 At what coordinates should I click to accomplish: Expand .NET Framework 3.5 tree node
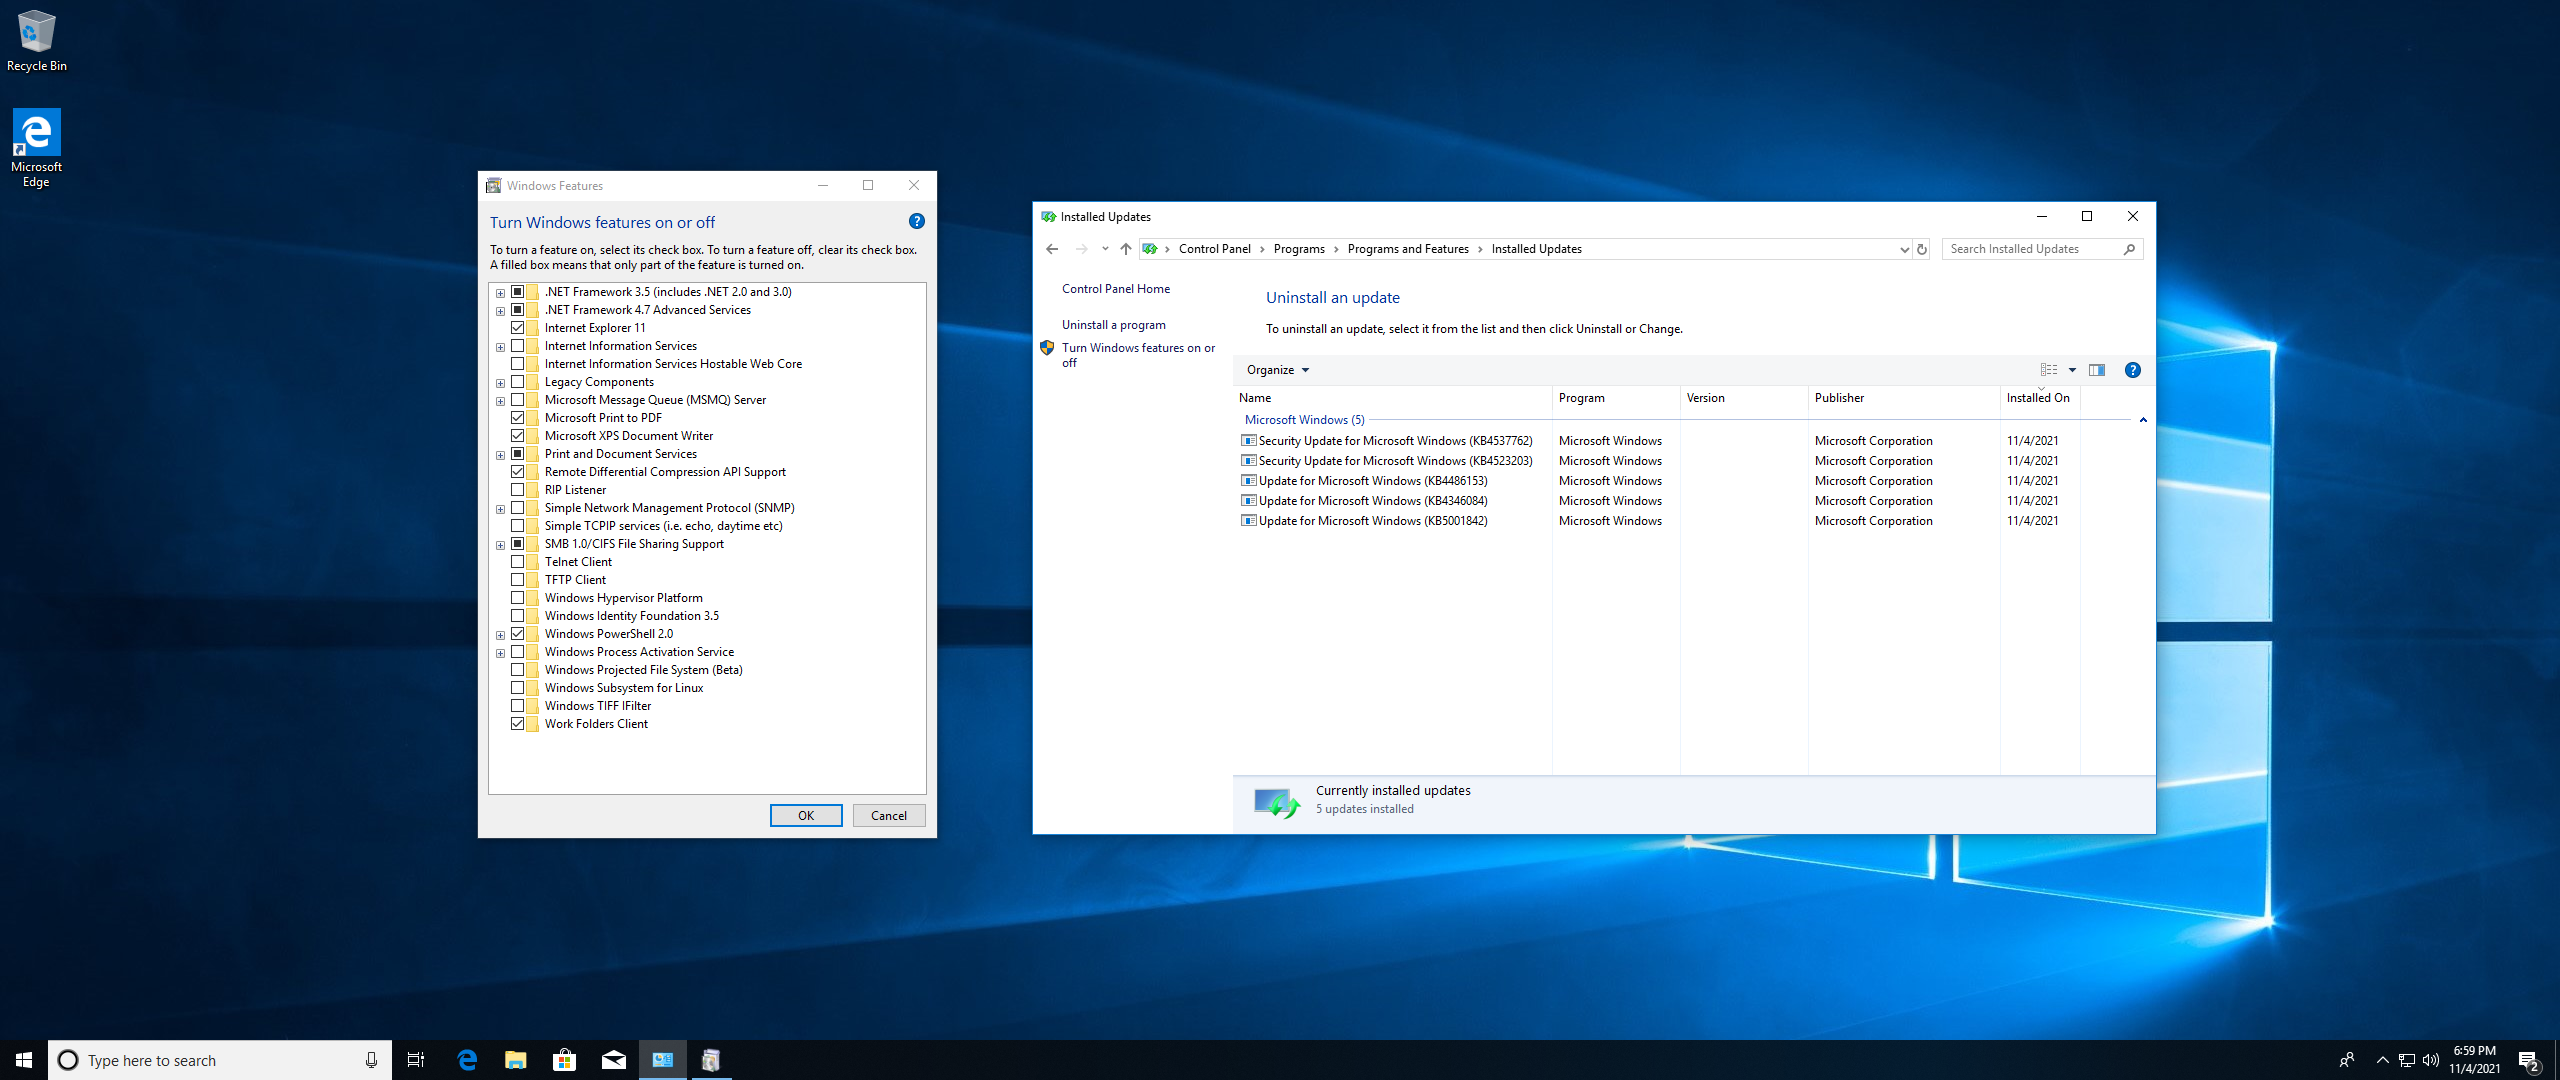click(501, 293)
